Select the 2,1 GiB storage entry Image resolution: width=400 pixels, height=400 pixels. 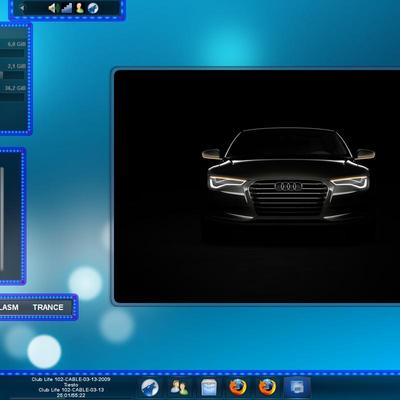click(17, 66)
